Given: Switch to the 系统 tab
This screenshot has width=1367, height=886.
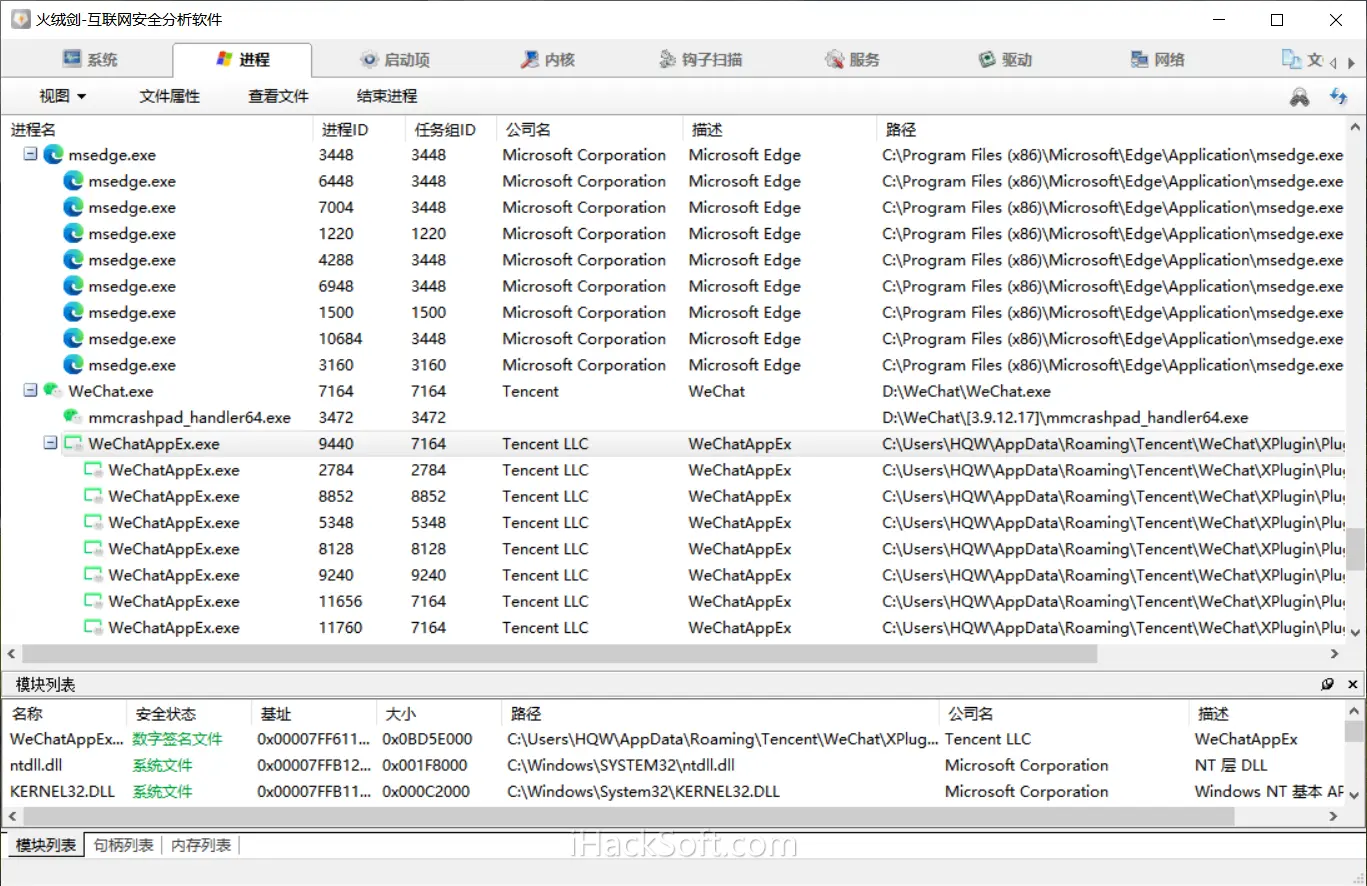Looking at the screenshot, I should pos(90,60).
